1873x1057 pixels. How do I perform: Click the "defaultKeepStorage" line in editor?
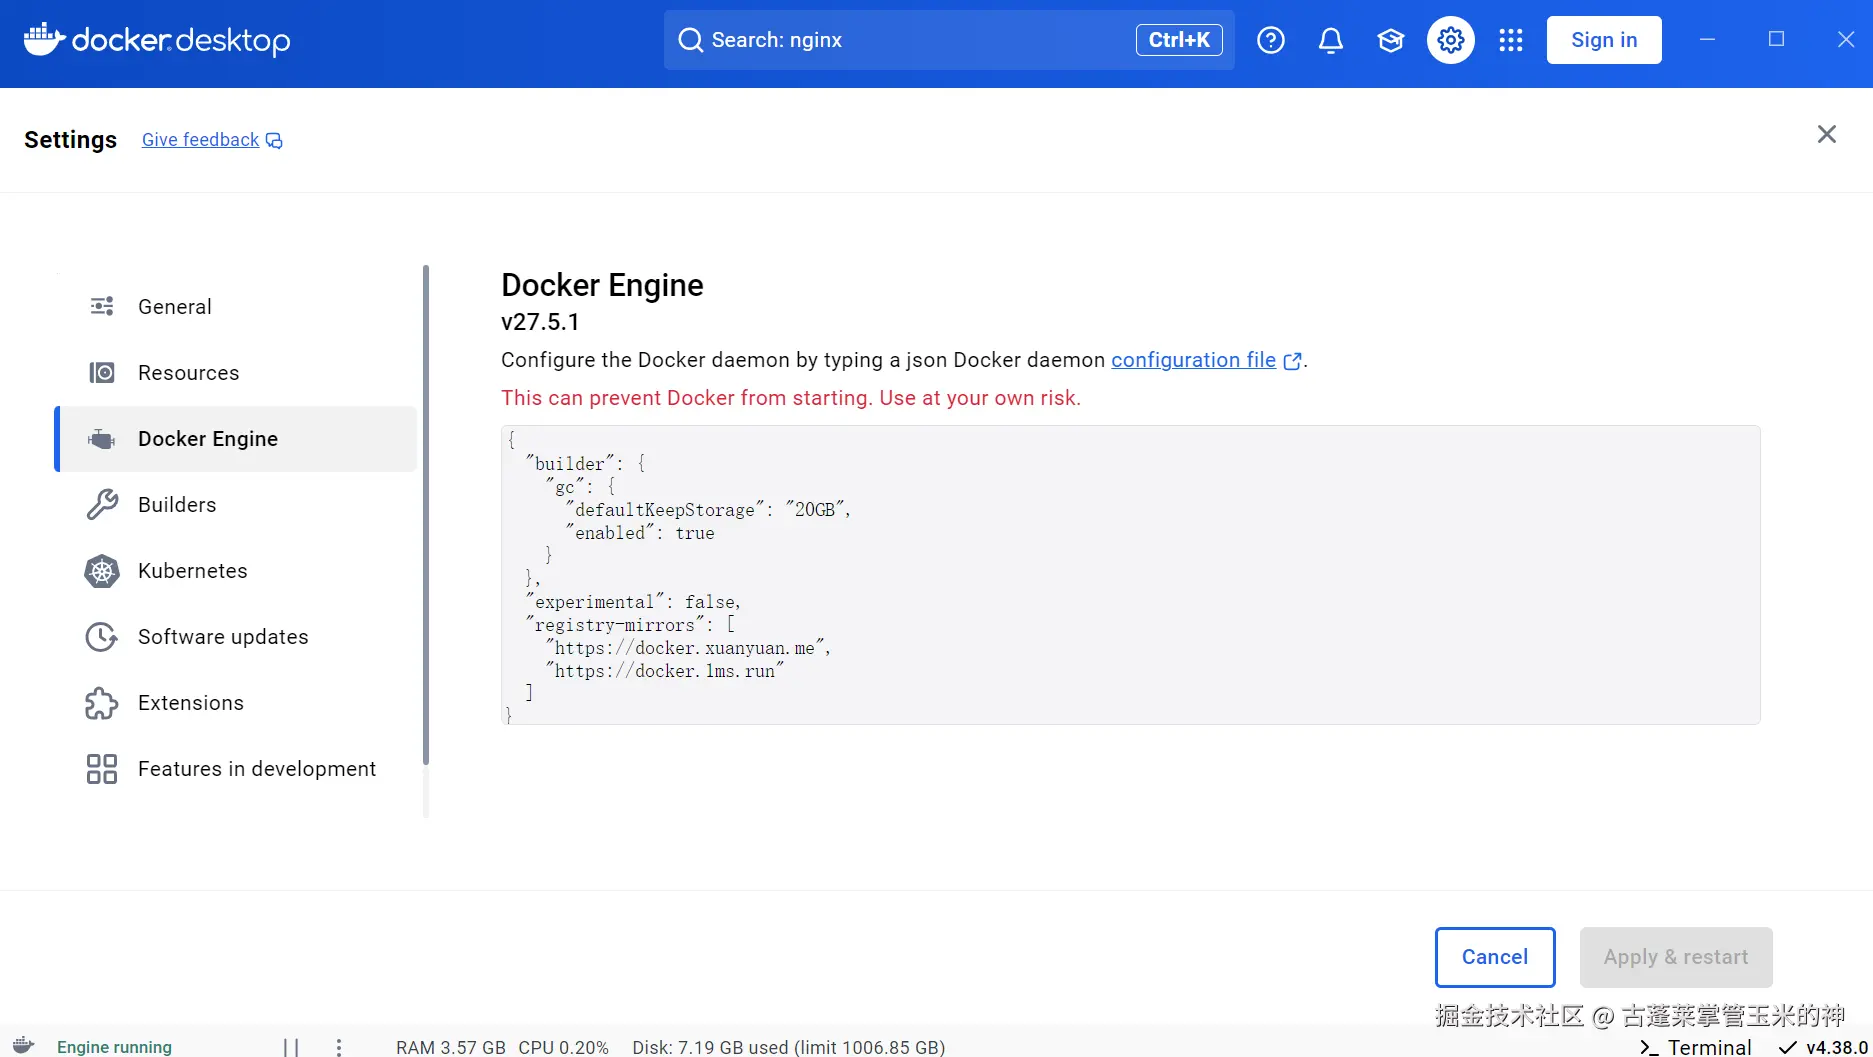click(x=708, y=510)
